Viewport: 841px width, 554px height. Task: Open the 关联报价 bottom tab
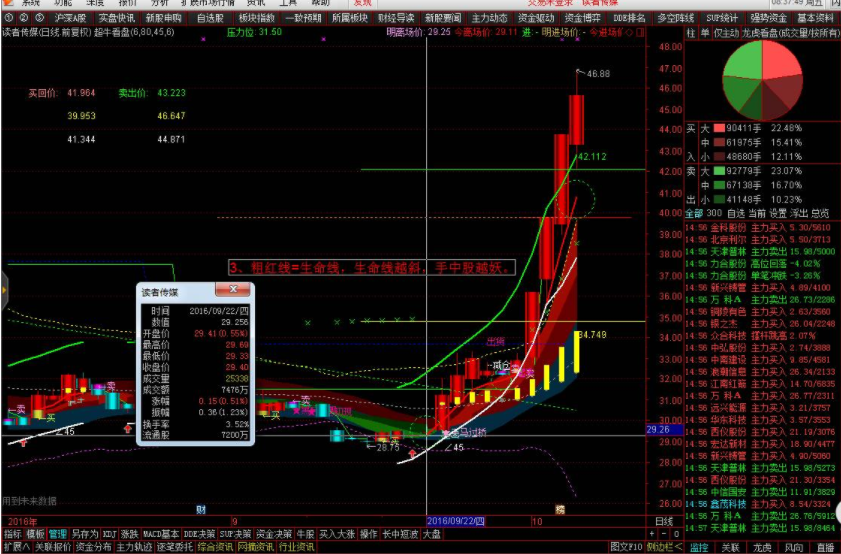pyautogui.click(x=53, y=547)
